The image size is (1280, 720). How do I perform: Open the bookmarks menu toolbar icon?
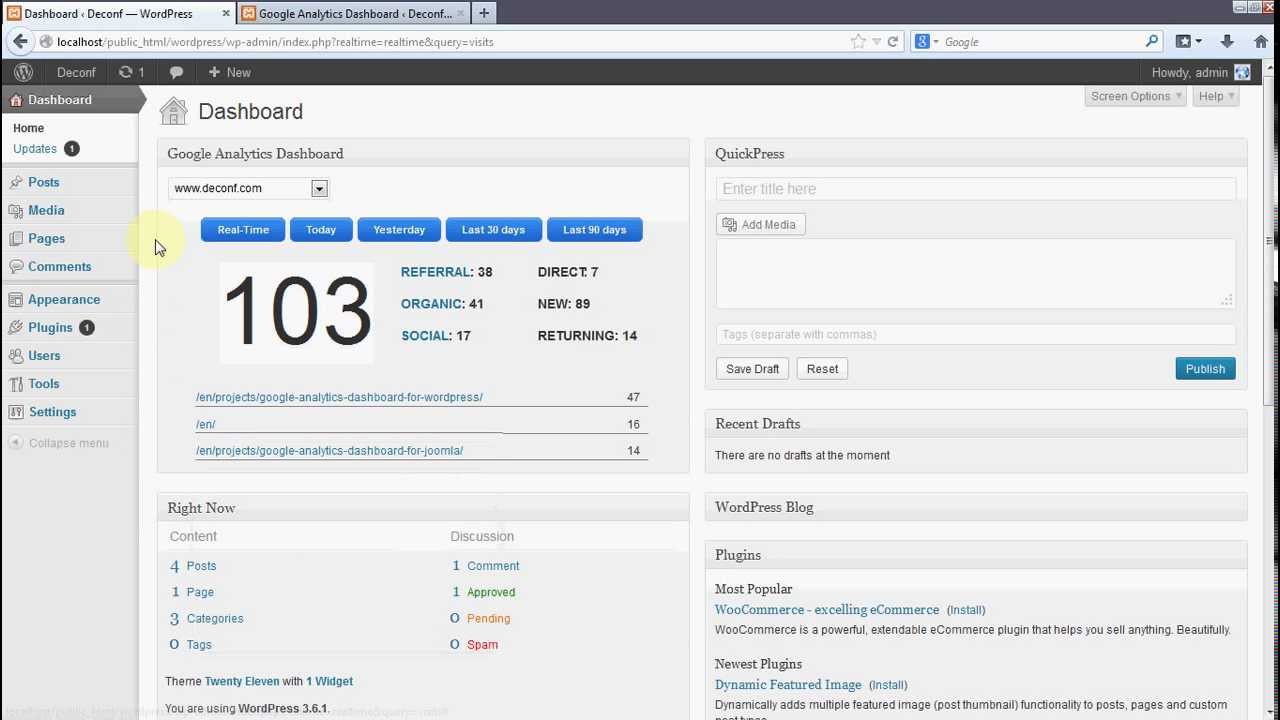coord(1188,41)
